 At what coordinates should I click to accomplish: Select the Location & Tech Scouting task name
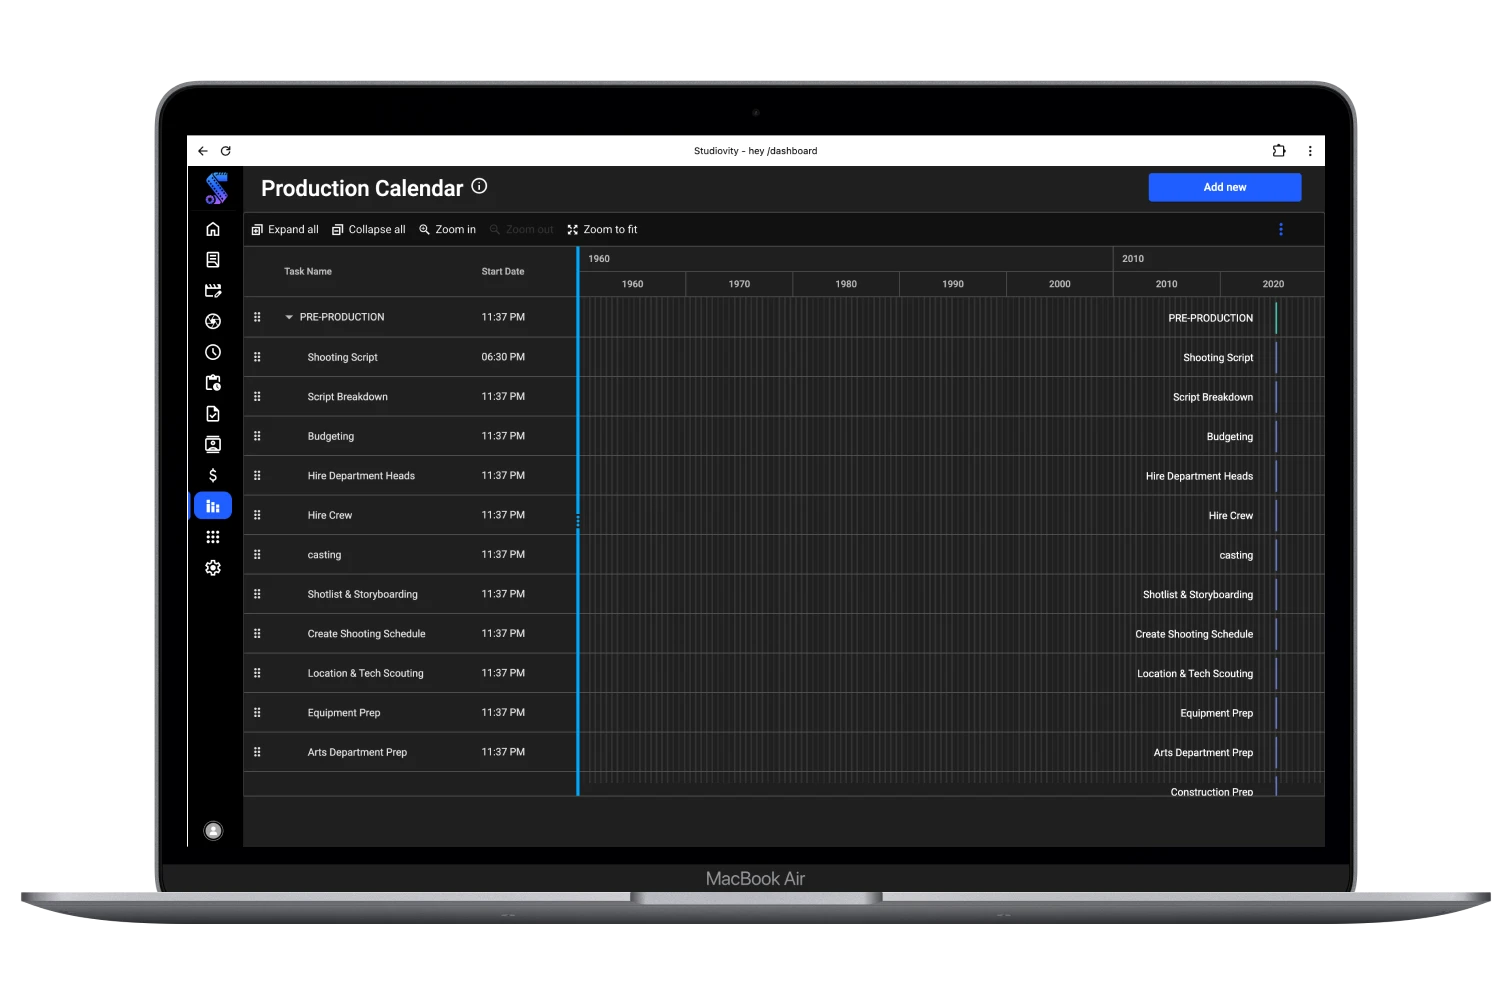(x=366, y=673)
